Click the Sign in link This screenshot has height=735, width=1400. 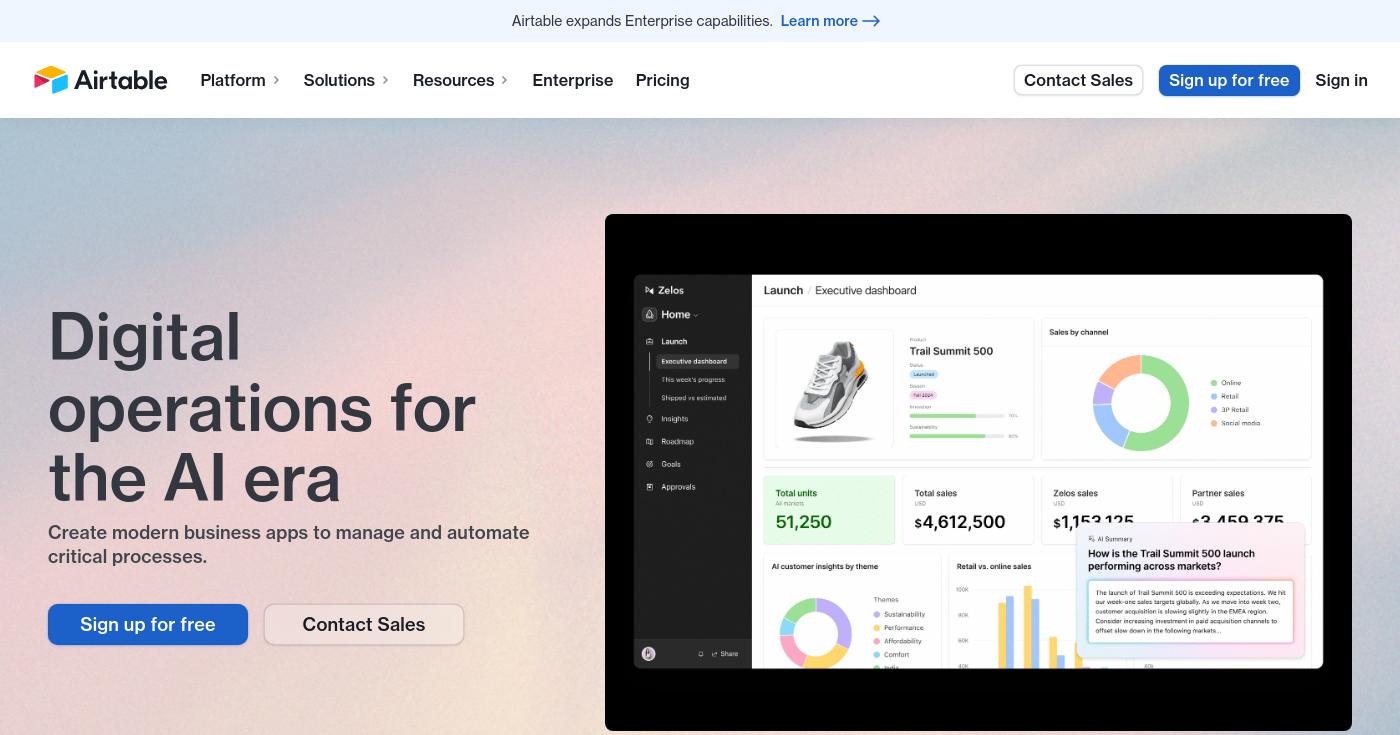pyautogui.click(x=1341, y=80)
